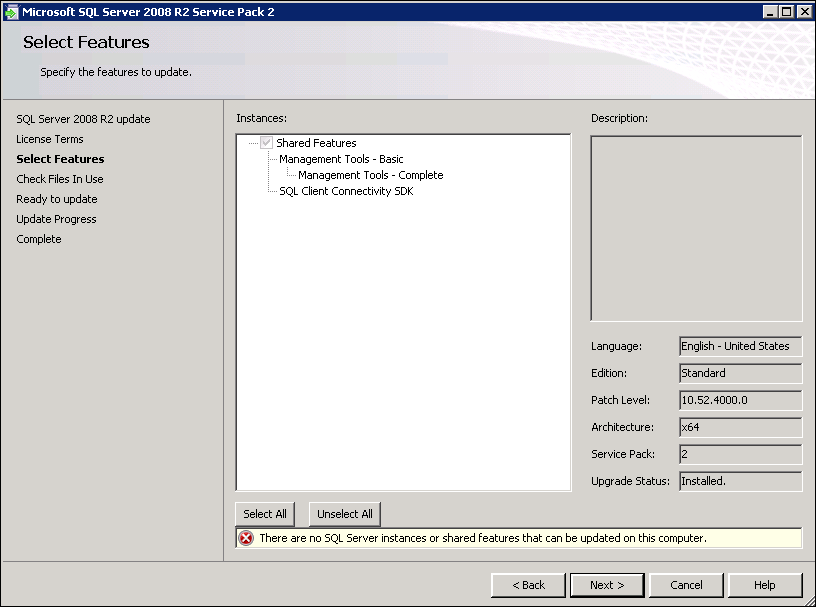Screen dimensions: 816x607
Task: Select Management Tools - Complete tree item
Action: point(371,175)
